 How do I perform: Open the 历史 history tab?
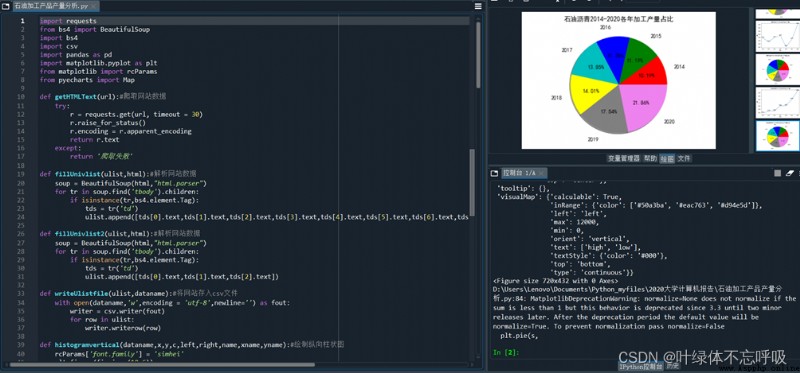coord(673,366)
